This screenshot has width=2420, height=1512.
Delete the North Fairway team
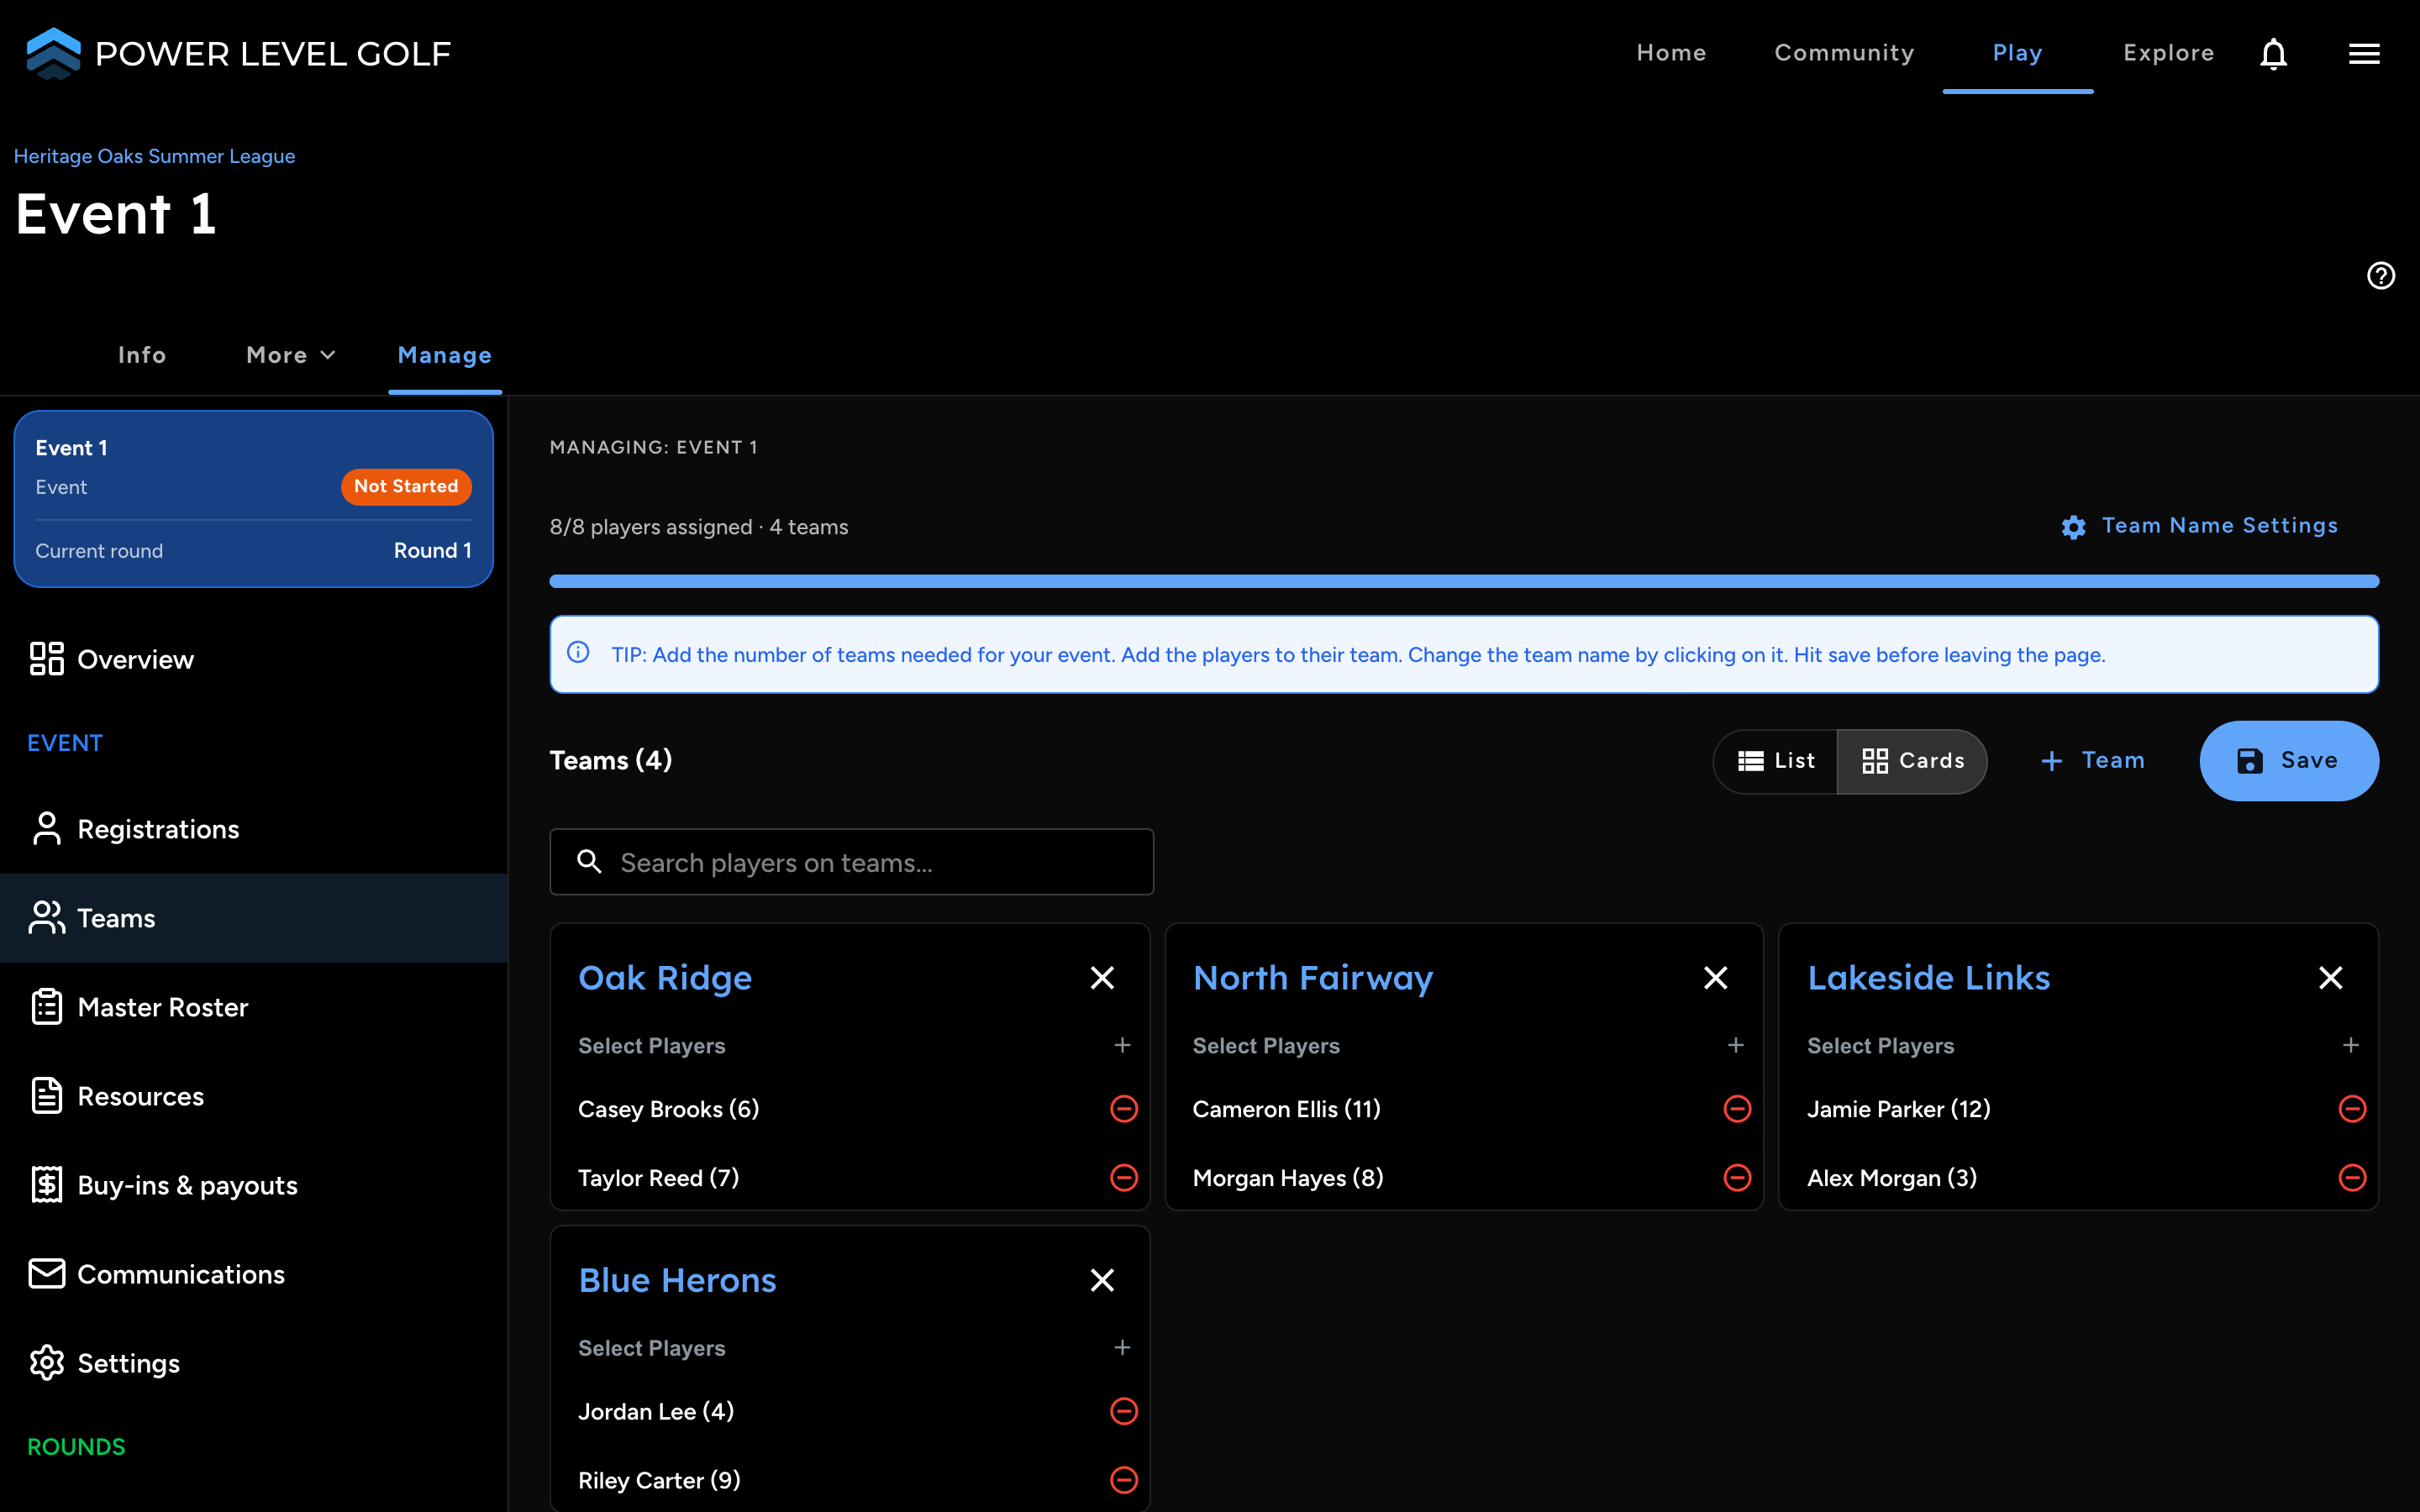pos(1716,977)
